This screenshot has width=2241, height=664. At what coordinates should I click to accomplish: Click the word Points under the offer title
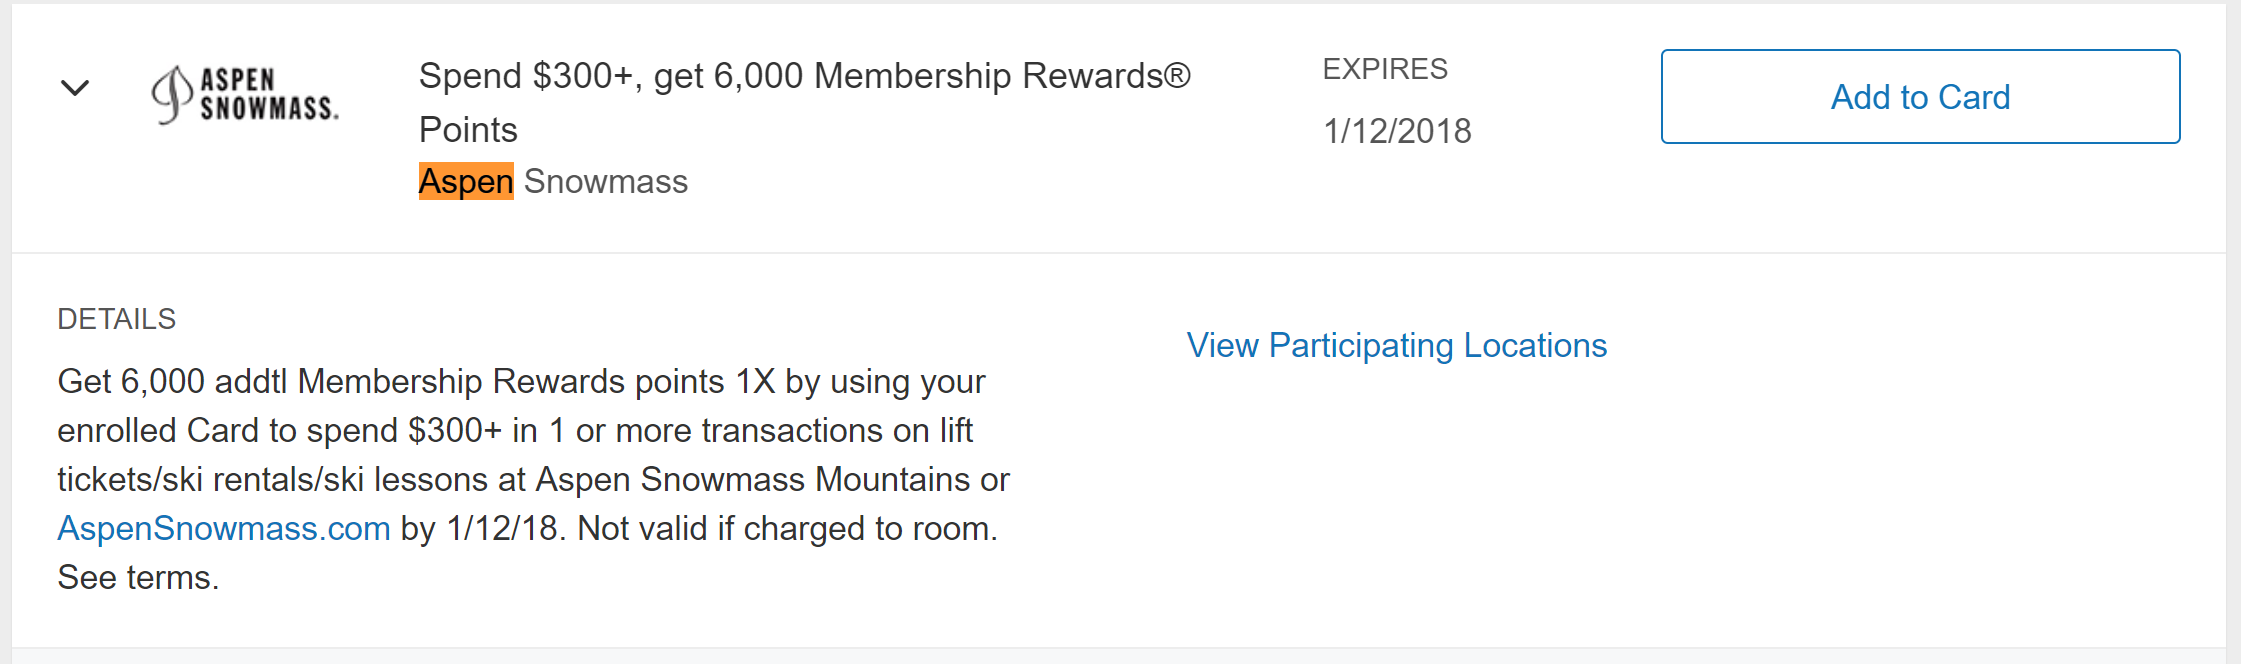point(468,130)
